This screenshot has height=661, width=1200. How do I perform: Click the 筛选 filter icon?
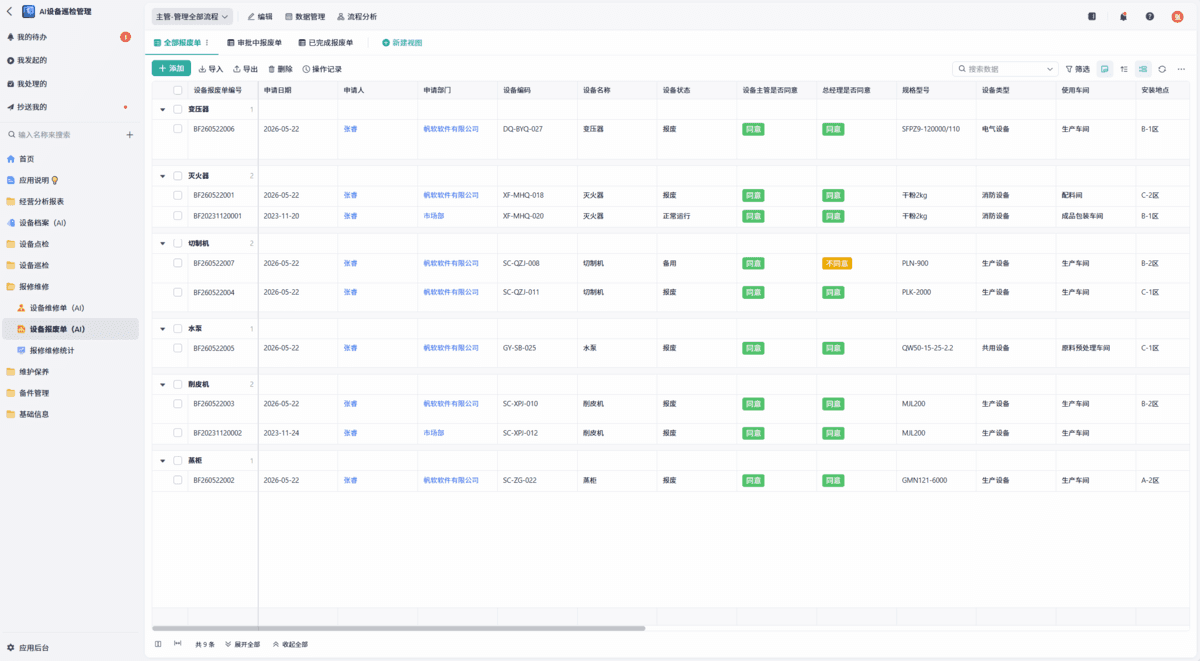click(1069, 69)
